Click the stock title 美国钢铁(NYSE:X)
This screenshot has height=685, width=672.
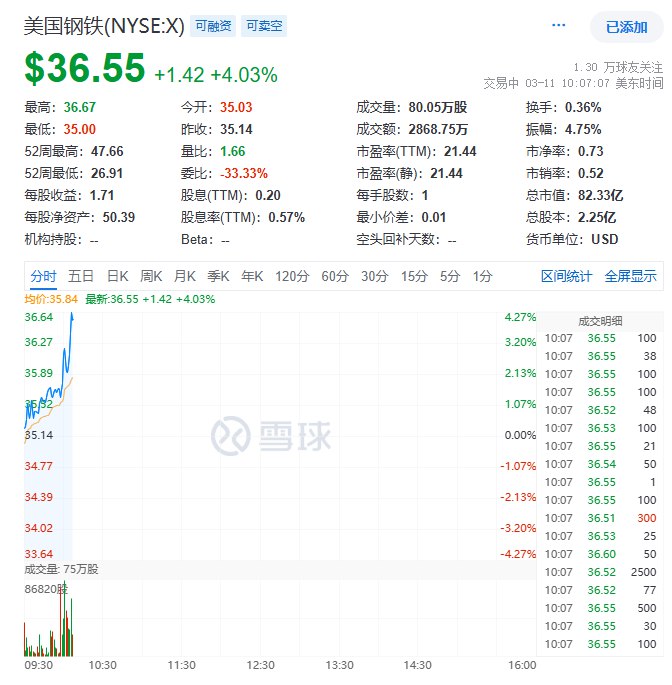tap(104, 26)
